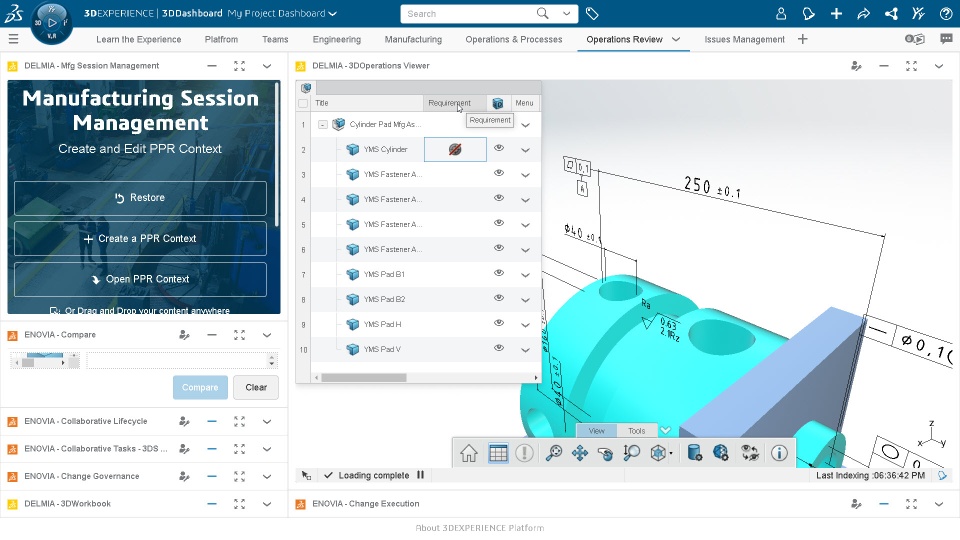The height and width of the screenshot is (540, 960).
Task: Open the compass play button
Action: tap(52, 23)
